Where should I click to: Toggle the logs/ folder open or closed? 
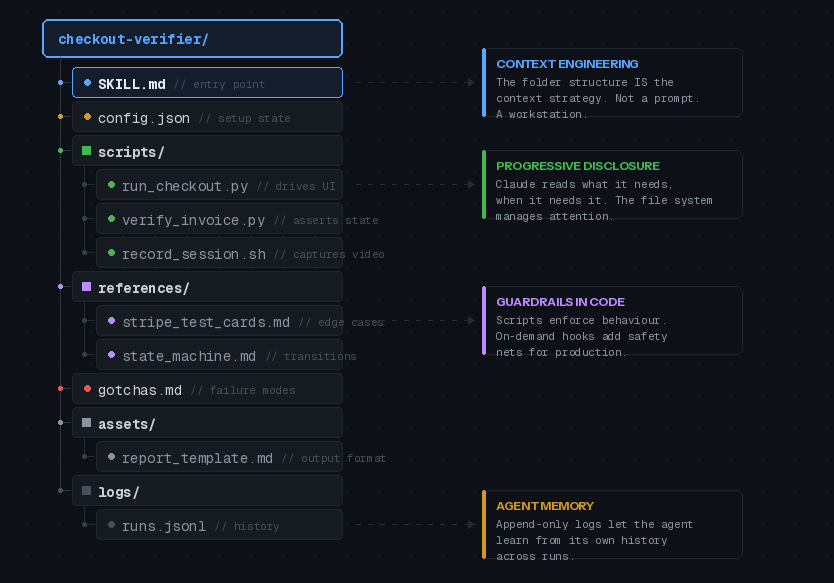[x=118, y=492]
